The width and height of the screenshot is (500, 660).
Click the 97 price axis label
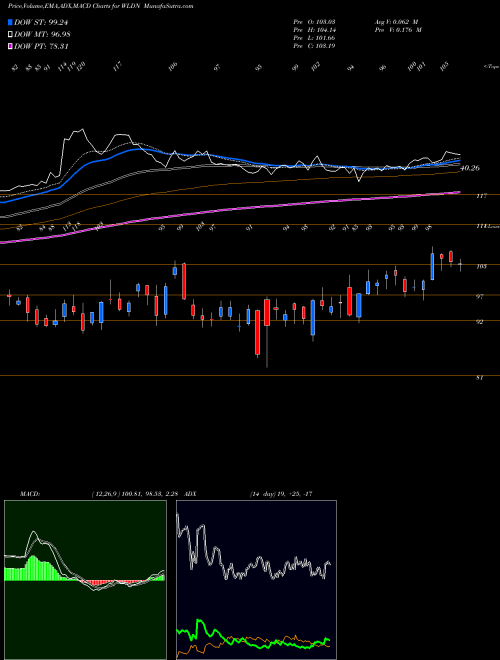481,297
